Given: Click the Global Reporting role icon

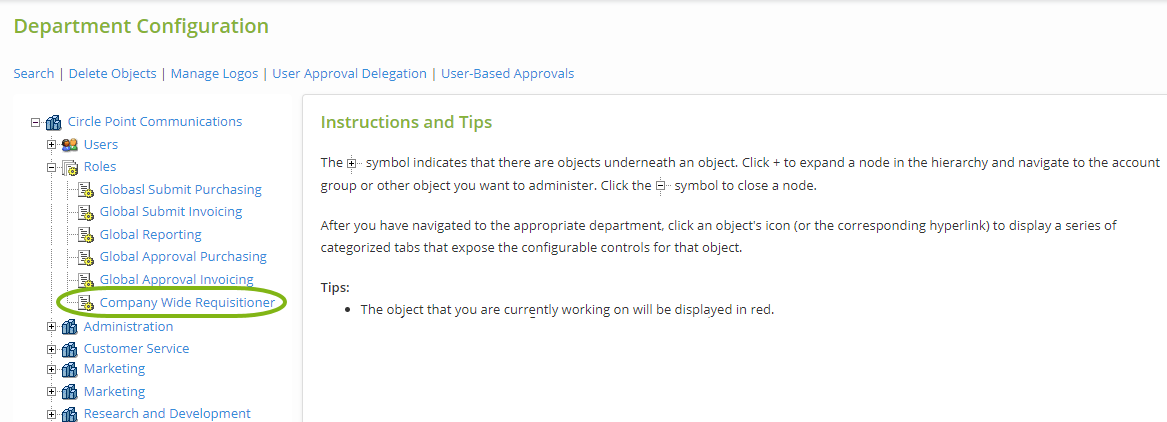Looking at the screenshot, I should (86, 235).
